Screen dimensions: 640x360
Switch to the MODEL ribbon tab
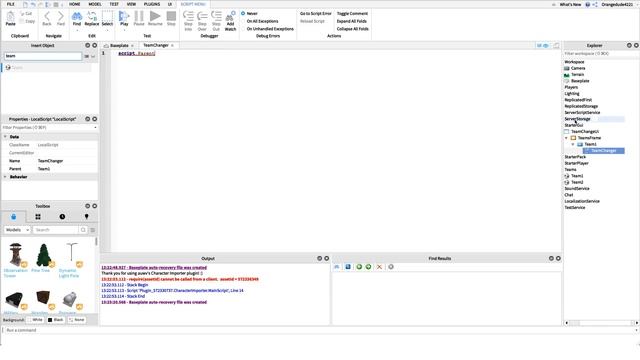(x=95, y=4)
